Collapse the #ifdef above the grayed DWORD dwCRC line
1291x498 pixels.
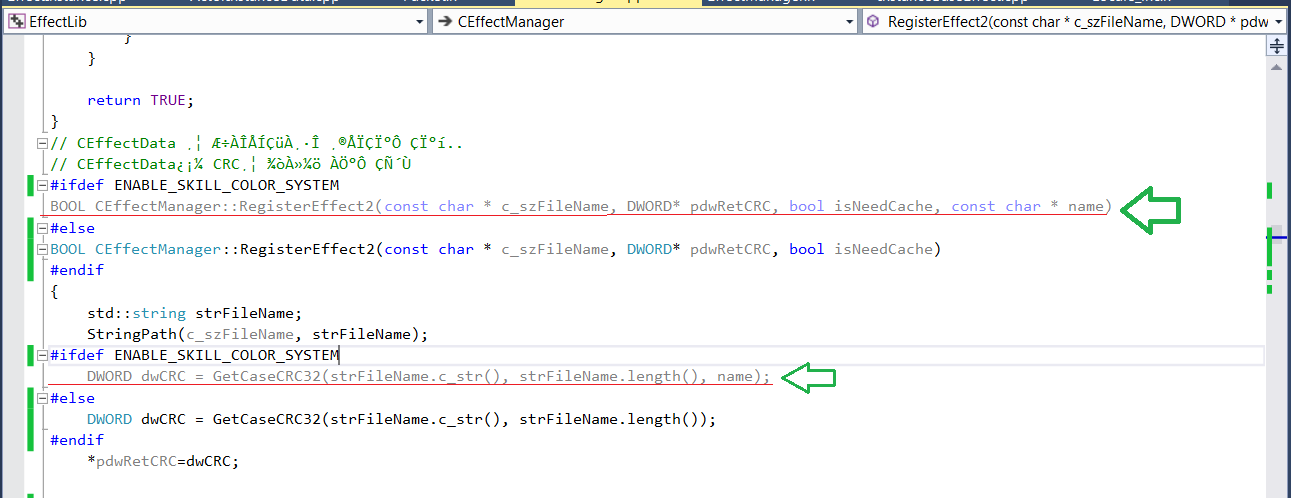[x=42, y=355]
